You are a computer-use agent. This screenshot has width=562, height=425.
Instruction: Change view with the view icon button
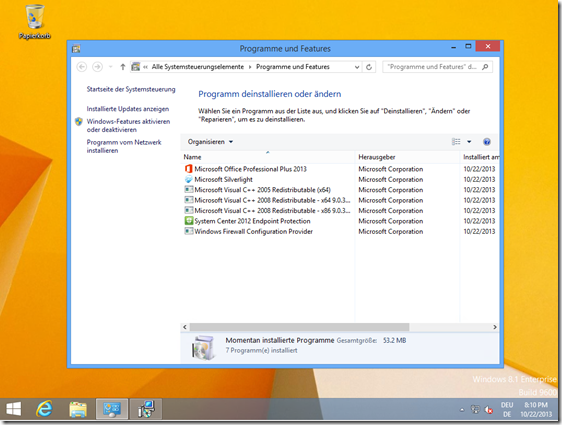click(456, 142)
